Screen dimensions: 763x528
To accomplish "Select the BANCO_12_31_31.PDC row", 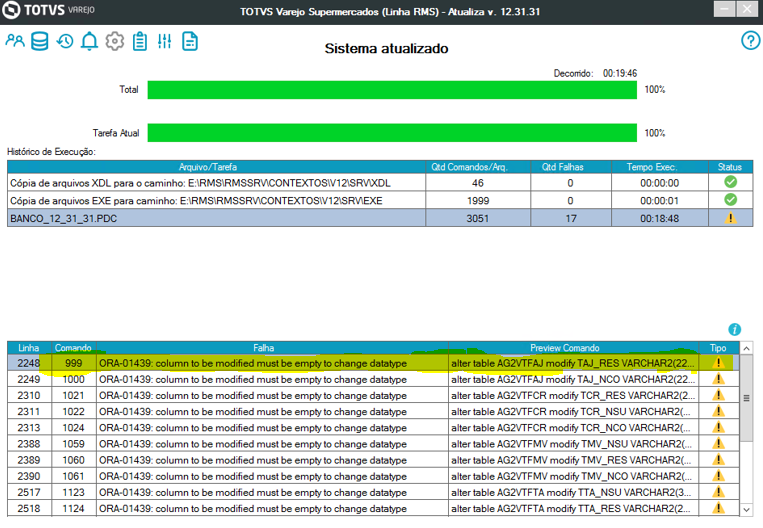I will coord(380,218).
